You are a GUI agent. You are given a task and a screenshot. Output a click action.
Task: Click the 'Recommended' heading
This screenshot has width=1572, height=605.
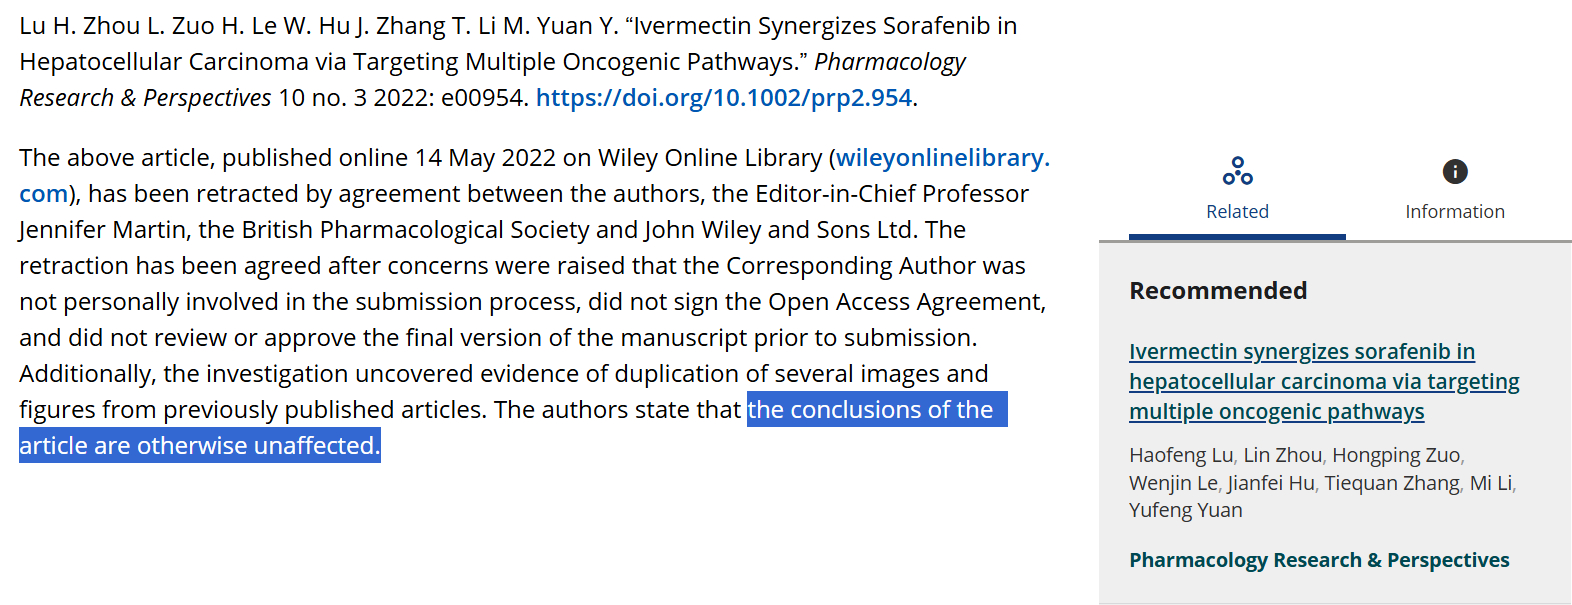coord(1218,291)
